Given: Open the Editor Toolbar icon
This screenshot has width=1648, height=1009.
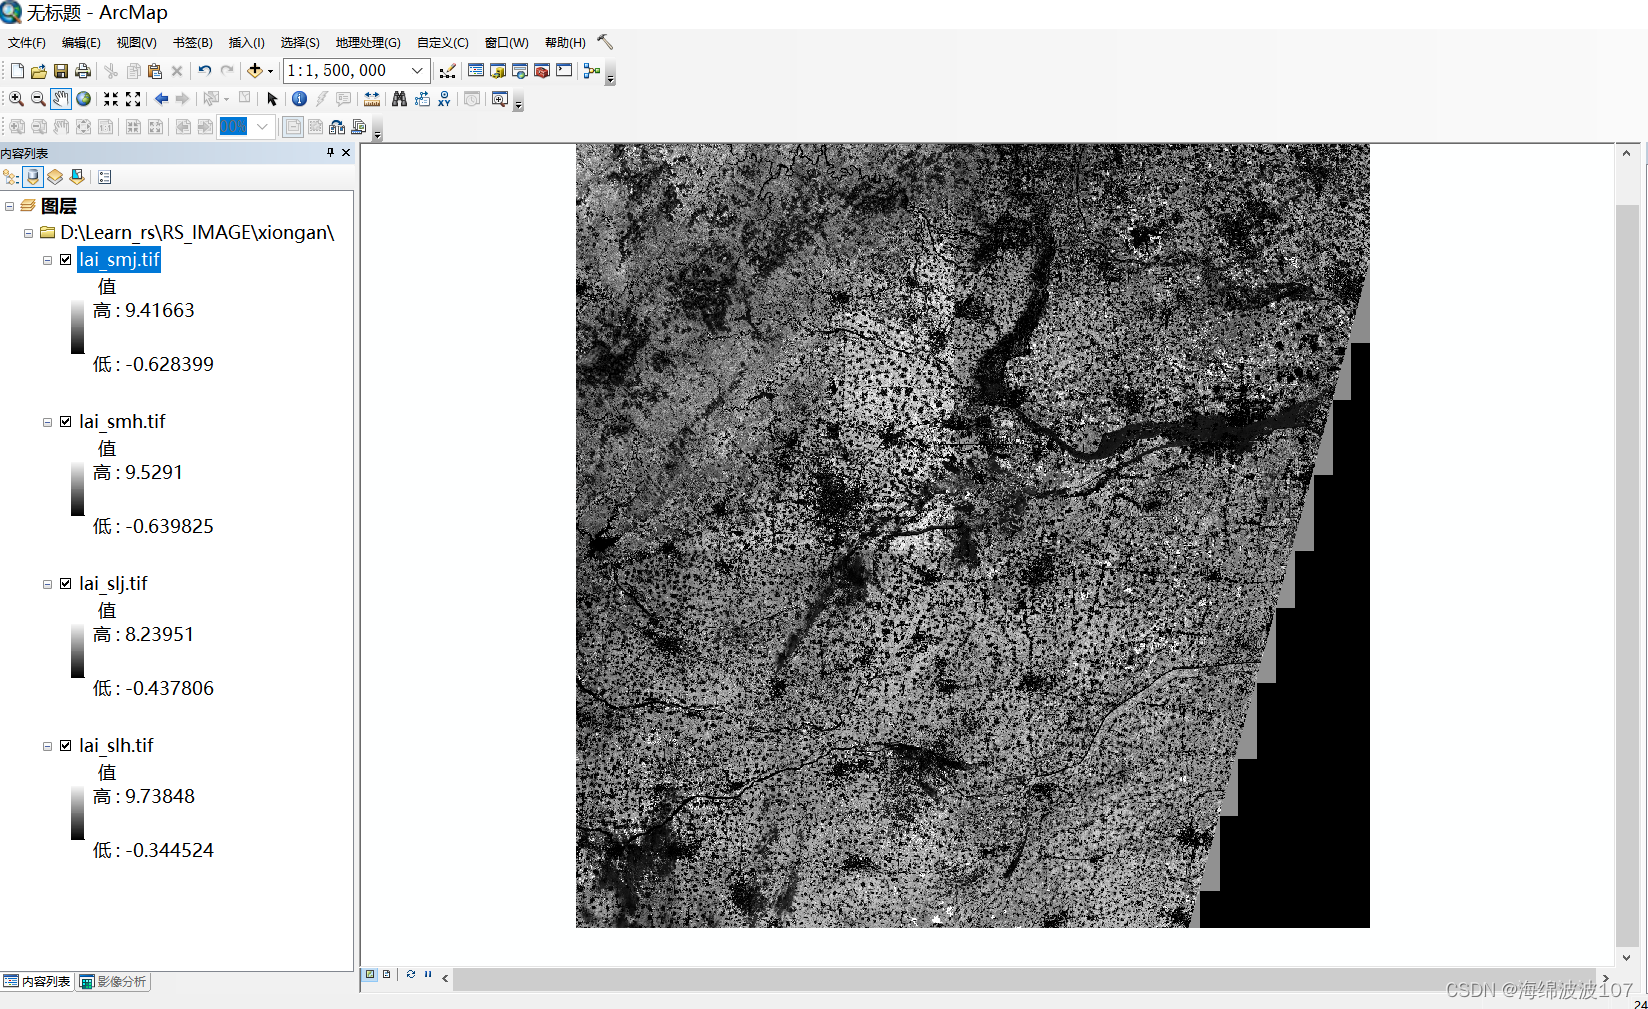Looking at the screenshot, I should pyautogui.click(x=448, y=71).
